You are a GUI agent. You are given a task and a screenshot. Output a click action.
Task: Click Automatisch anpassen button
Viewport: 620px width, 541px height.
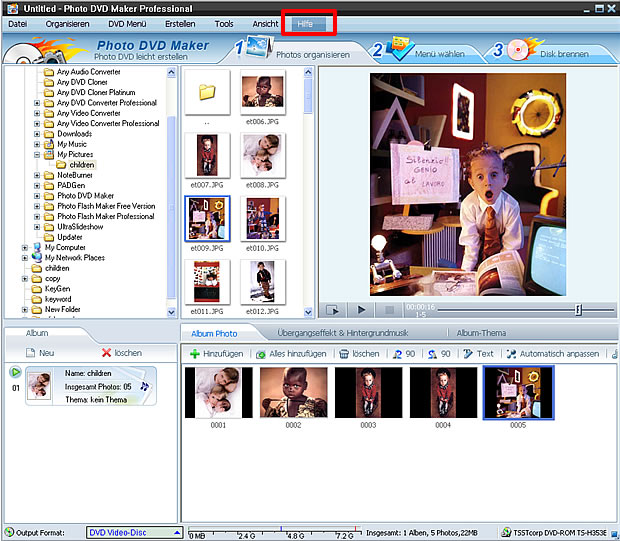(553, 354)
